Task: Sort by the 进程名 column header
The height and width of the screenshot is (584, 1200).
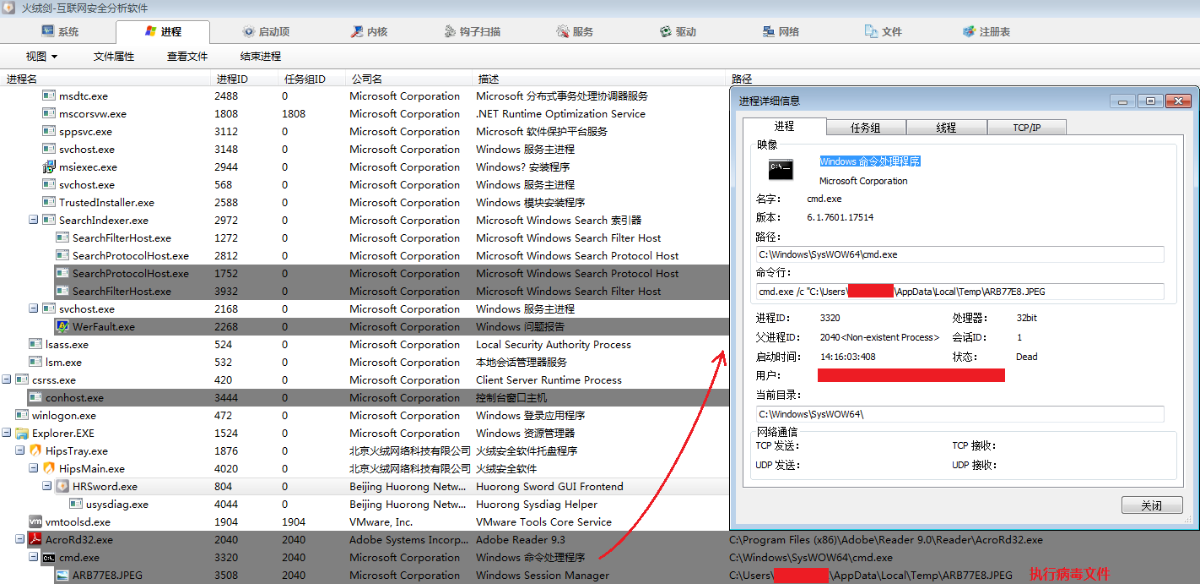Action: tap(105, 79)
